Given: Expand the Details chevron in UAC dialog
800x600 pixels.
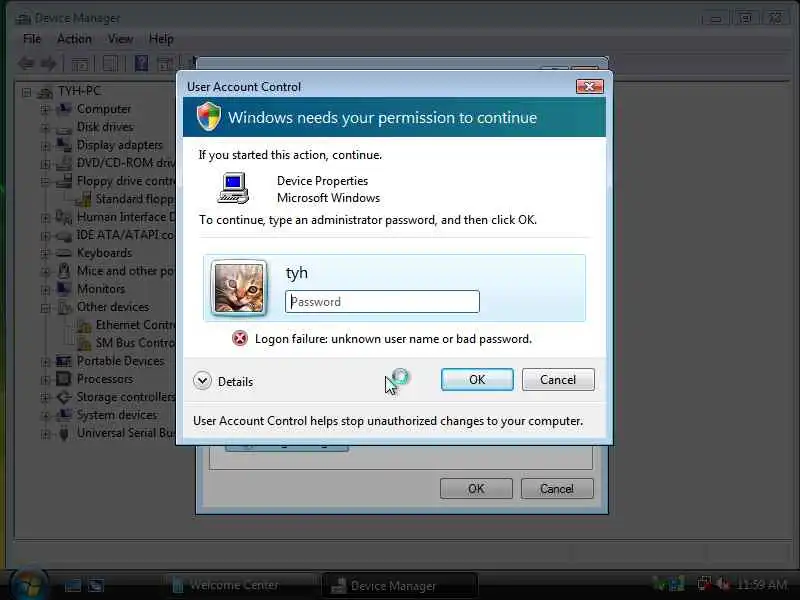Looking at the screenshot, I should tap(203, 381).
